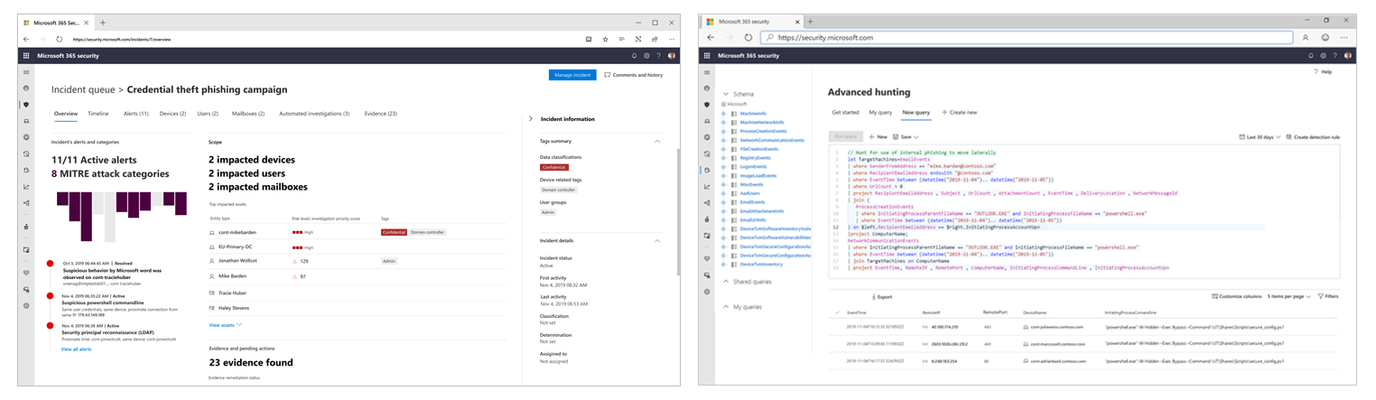Open new browser tab in incident window
1376x400 pixels.
103,22
